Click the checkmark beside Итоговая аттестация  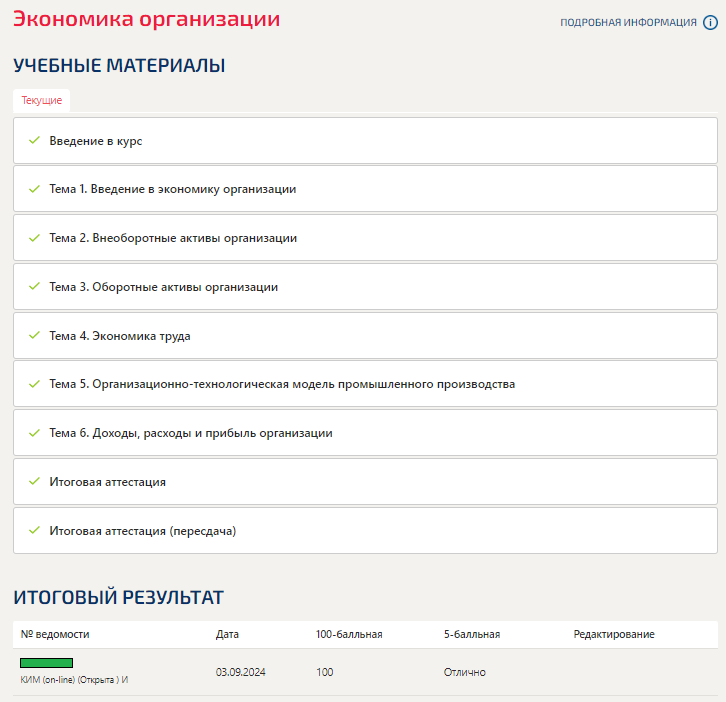(x=34, y=482)
